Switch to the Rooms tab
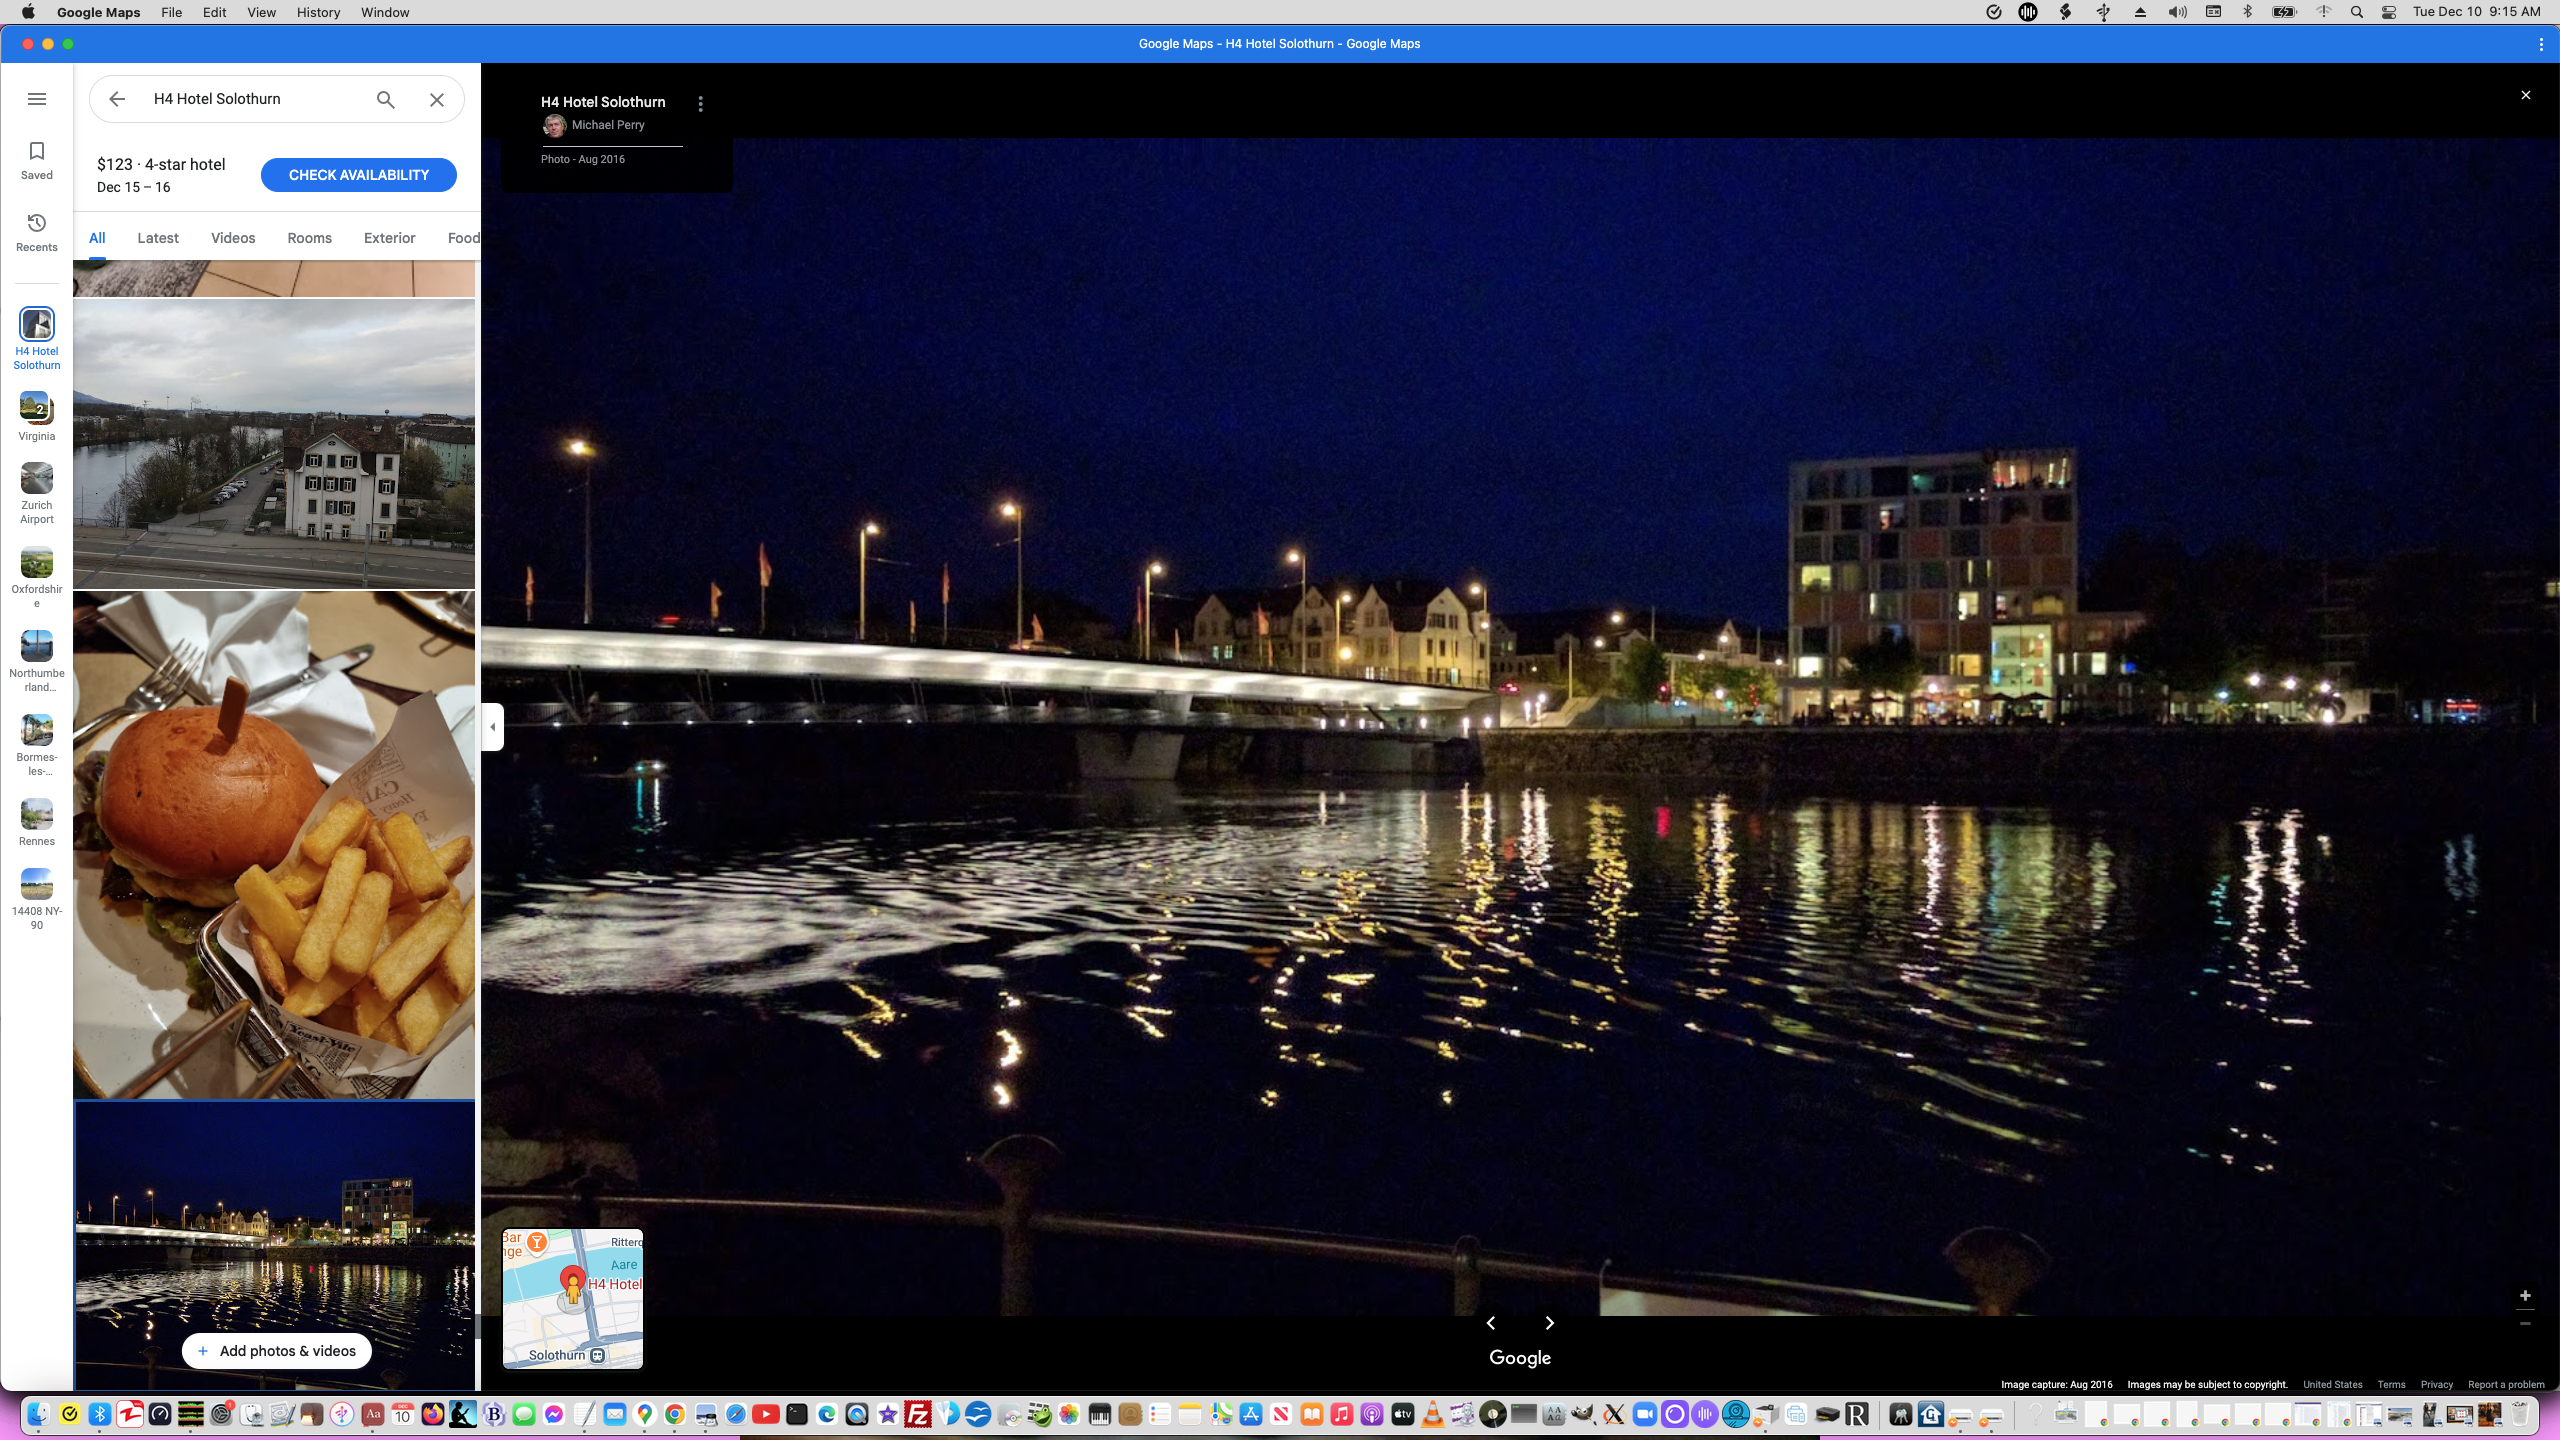Image resolution: width=2560 pixels, height=1440 pixels. [x=309, y=238]
